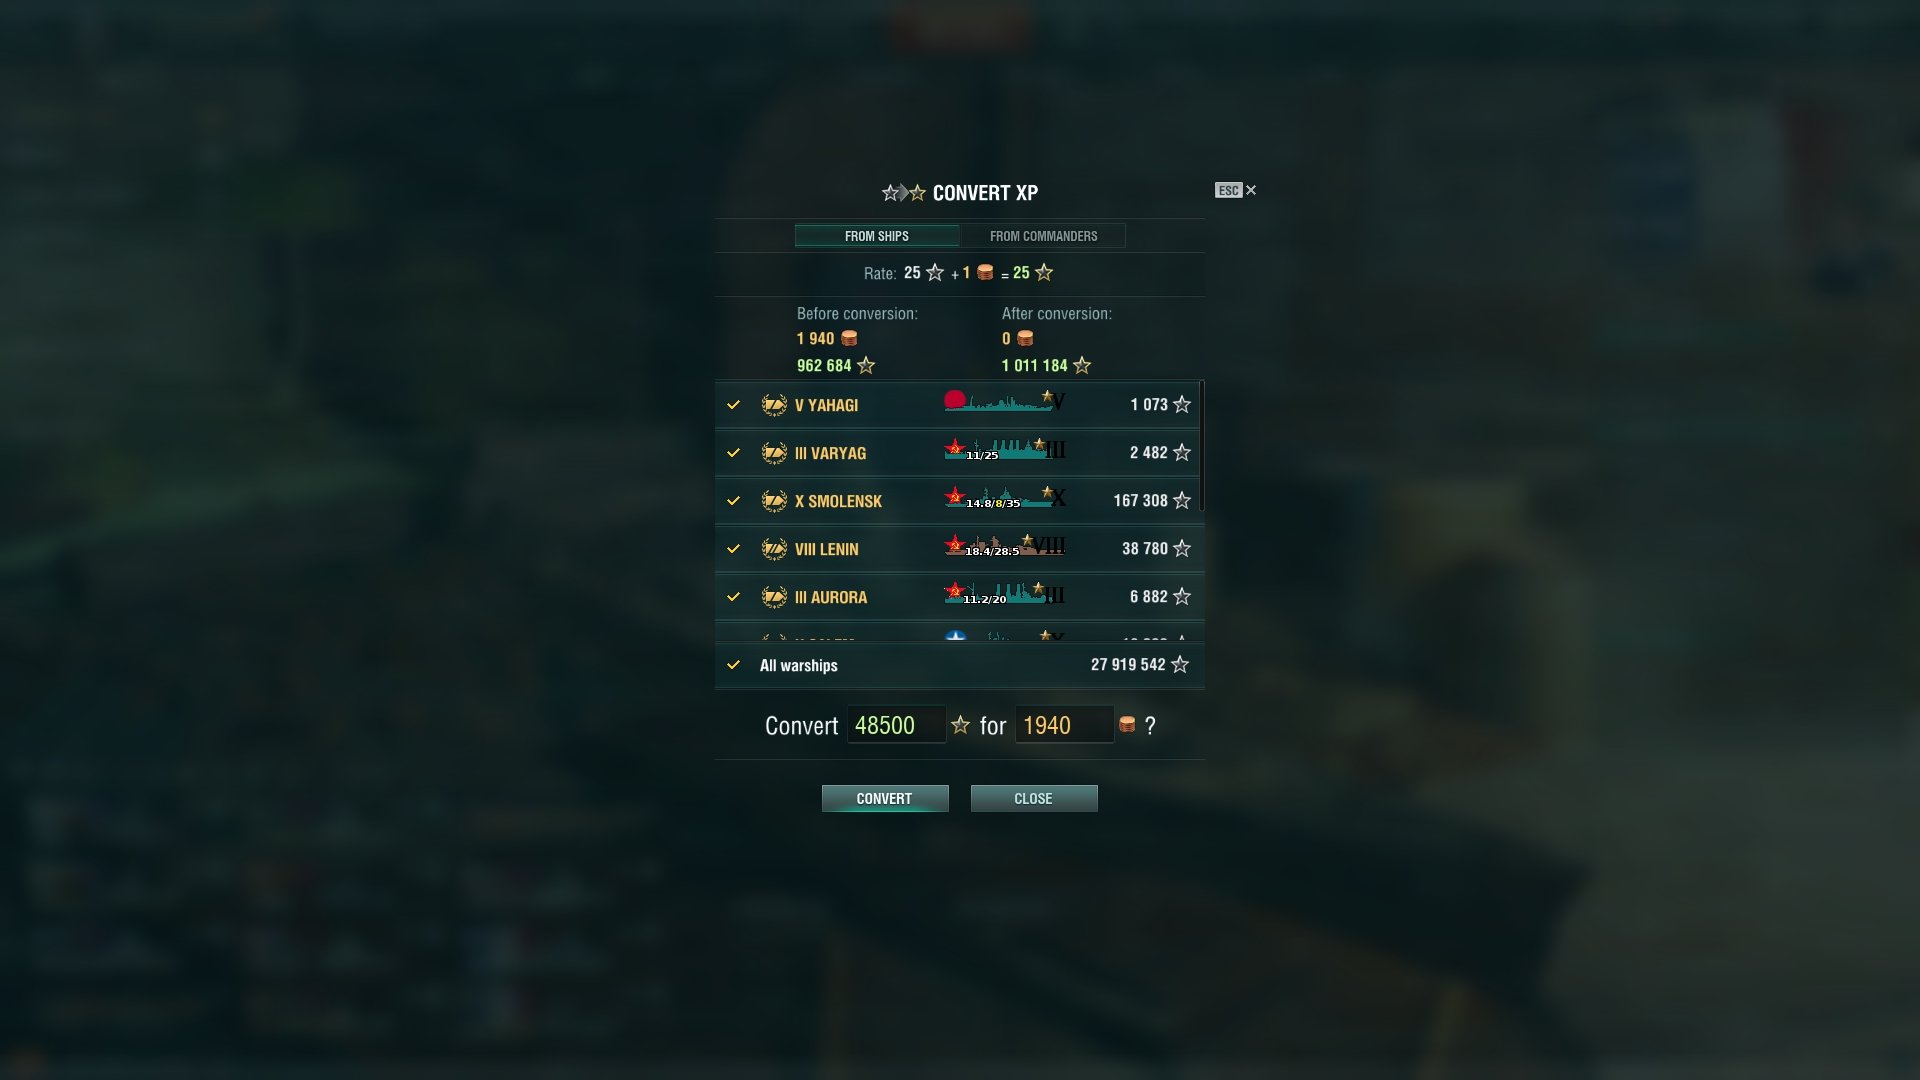Viewport: 1920px width, 1080px height.
Task: Click the XP amount field showing 48500
Action: tap(896, 725)
